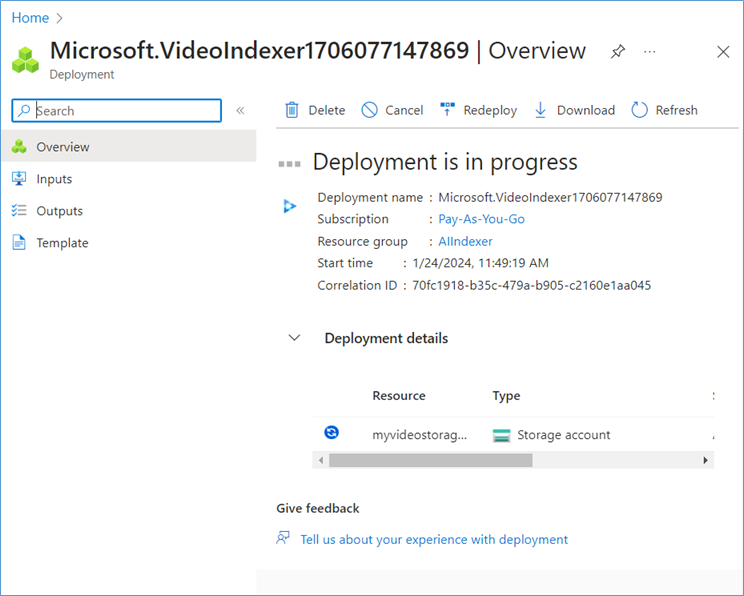Open the Pay-As-You-Go subscription link
Viewport: 744px width, 596px height.
(x=481, y=219)
